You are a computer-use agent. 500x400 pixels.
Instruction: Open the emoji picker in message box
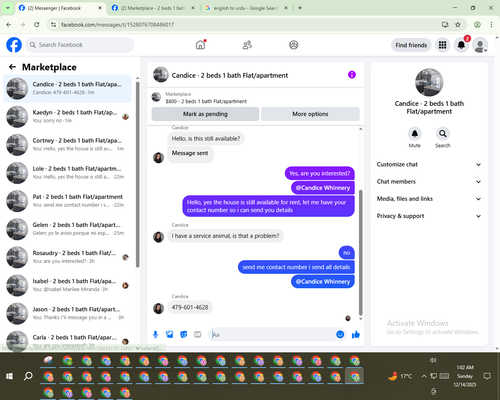340,334
